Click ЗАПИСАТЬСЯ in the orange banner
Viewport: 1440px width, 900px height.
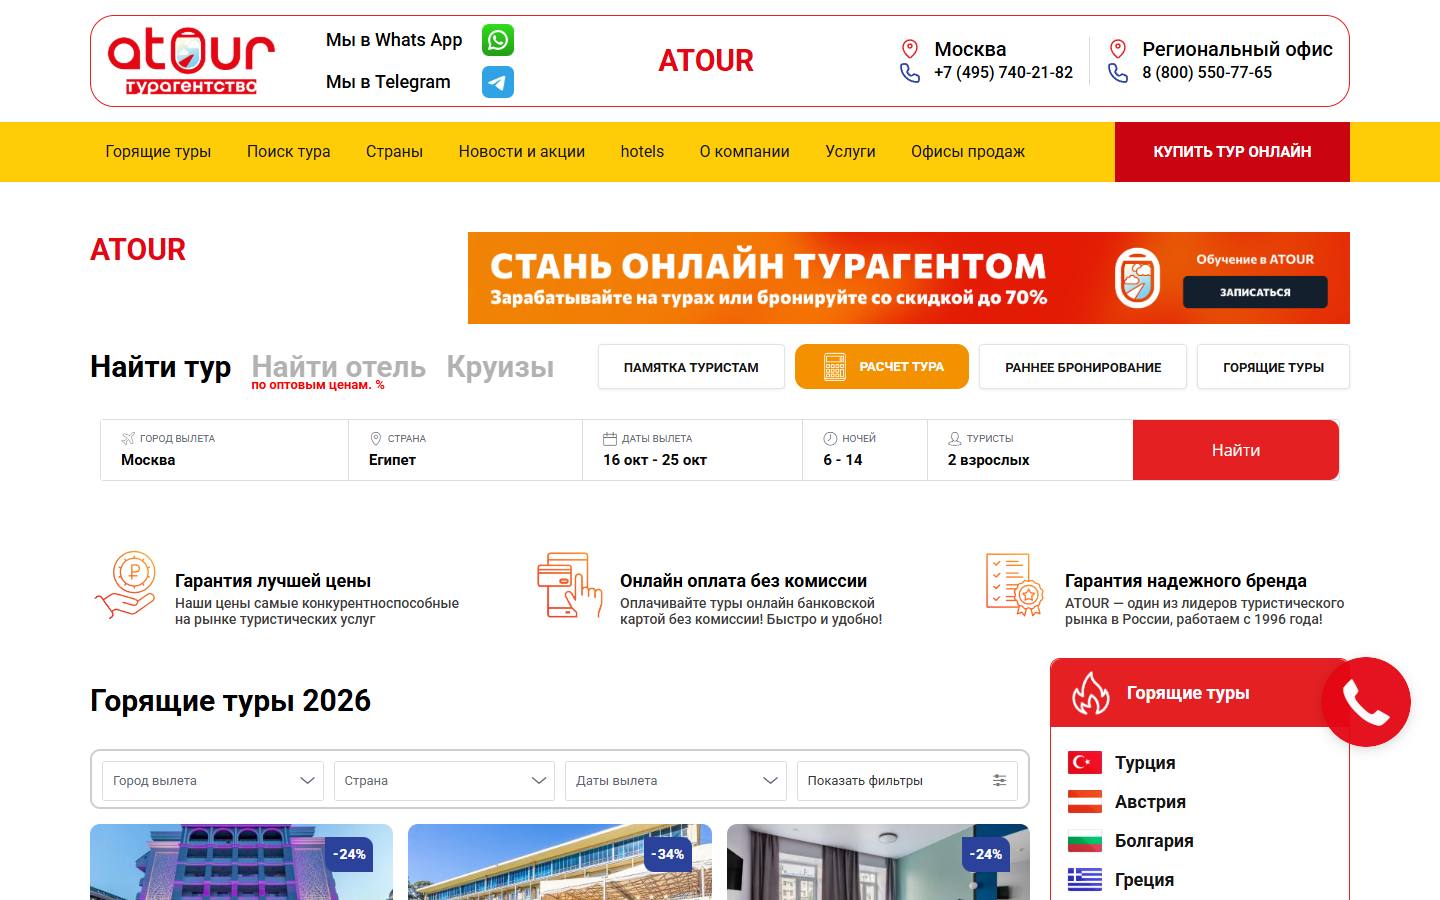1255,292
